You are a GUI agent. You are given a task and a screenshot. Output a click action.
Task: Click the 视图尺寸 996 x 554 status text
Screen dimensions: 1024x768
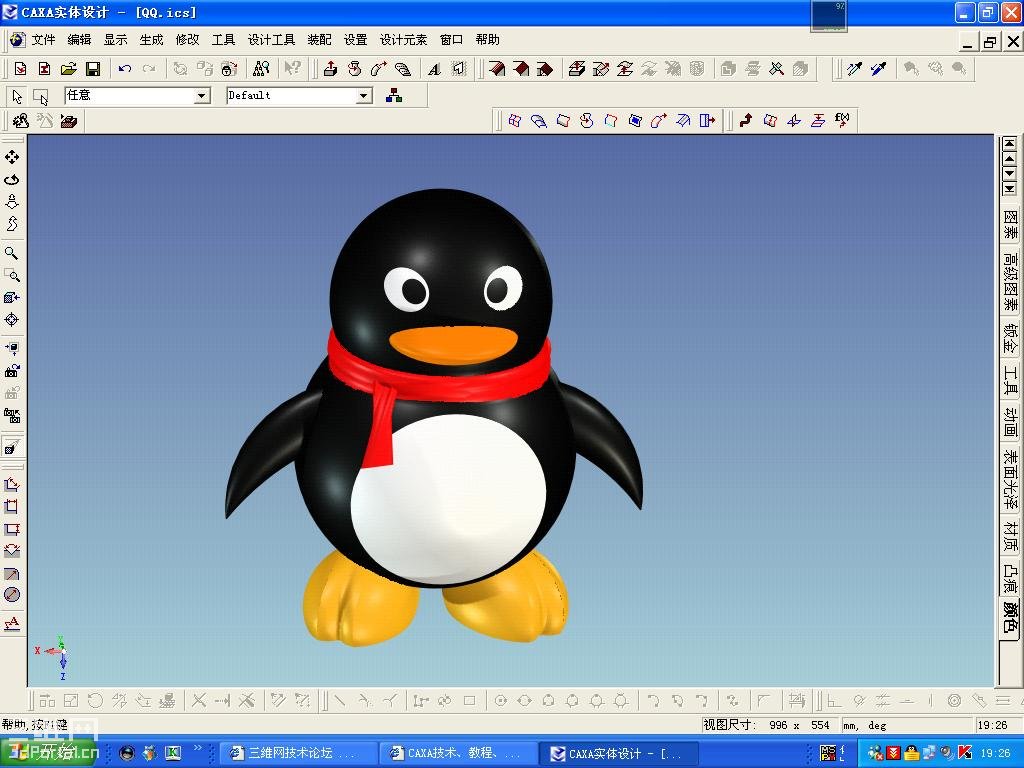click(766, 725)
